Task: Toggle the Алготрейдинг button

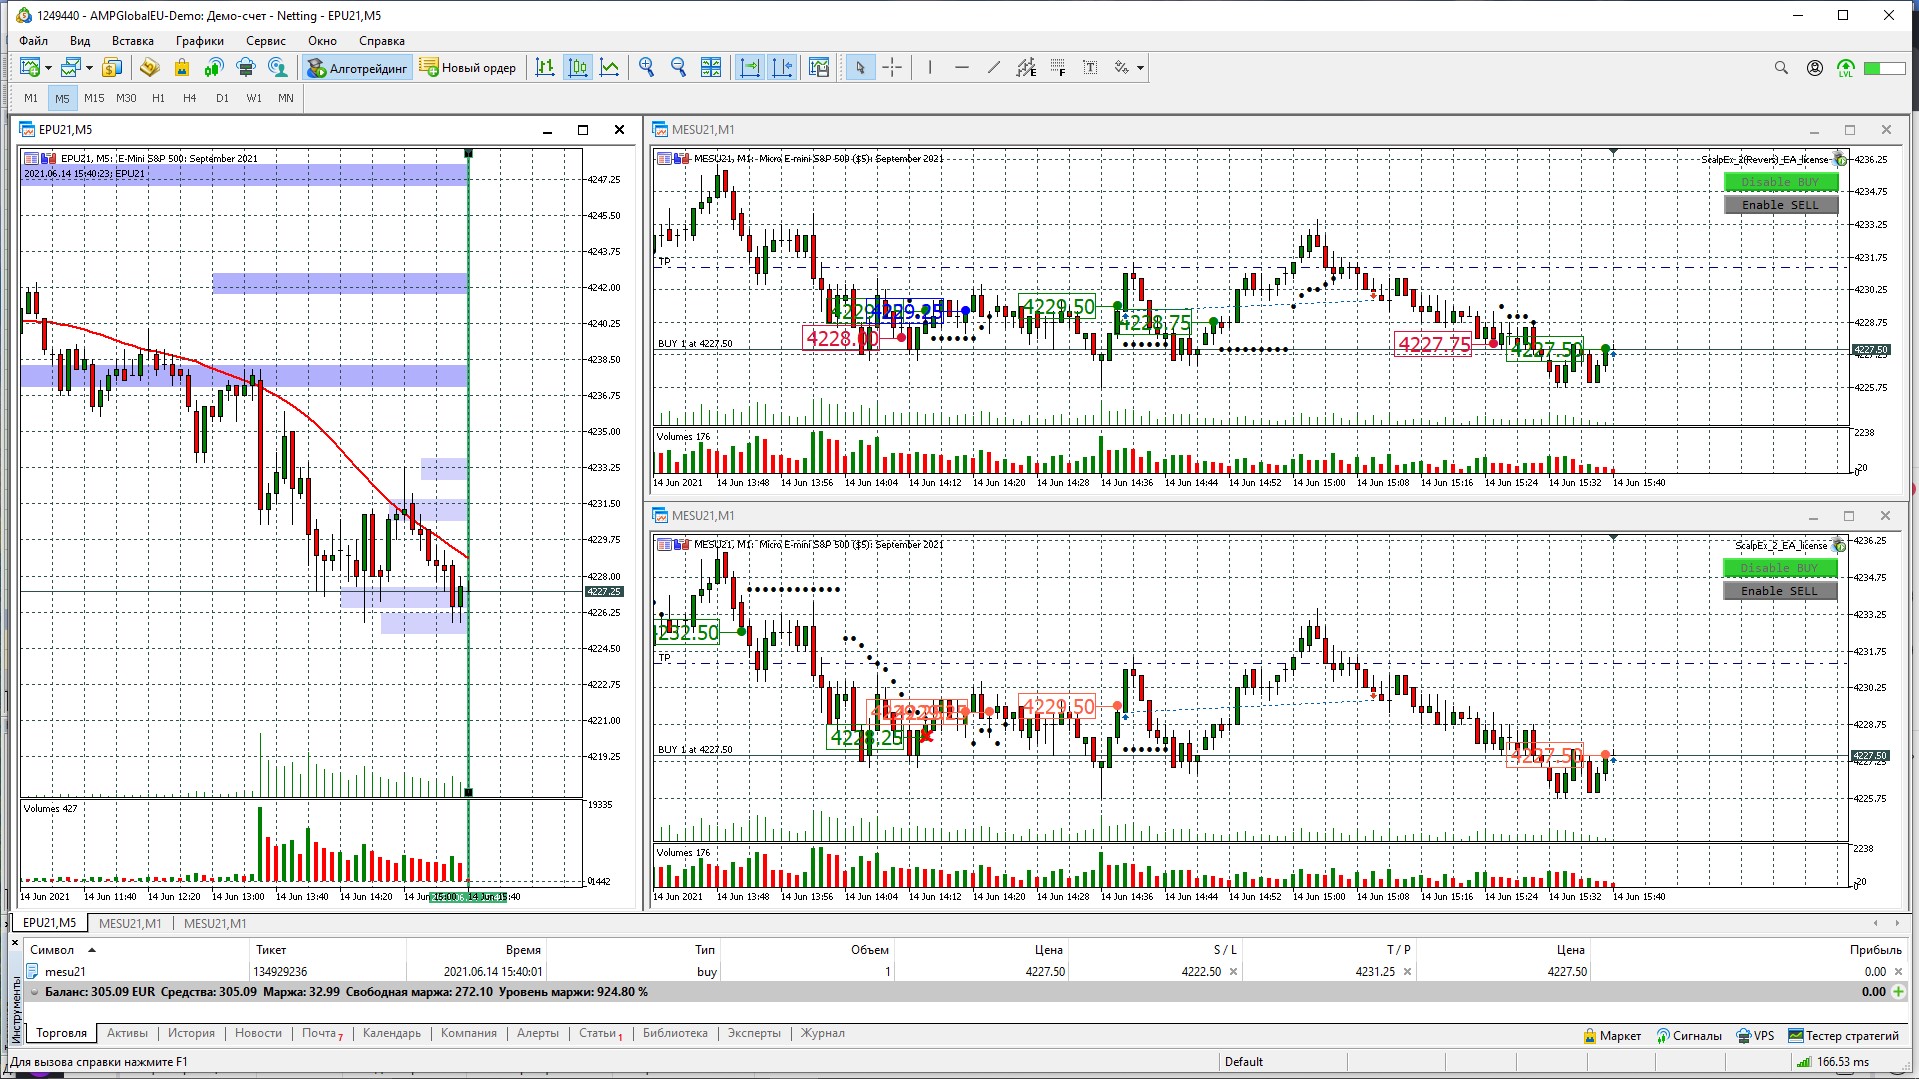Action: 358,68
